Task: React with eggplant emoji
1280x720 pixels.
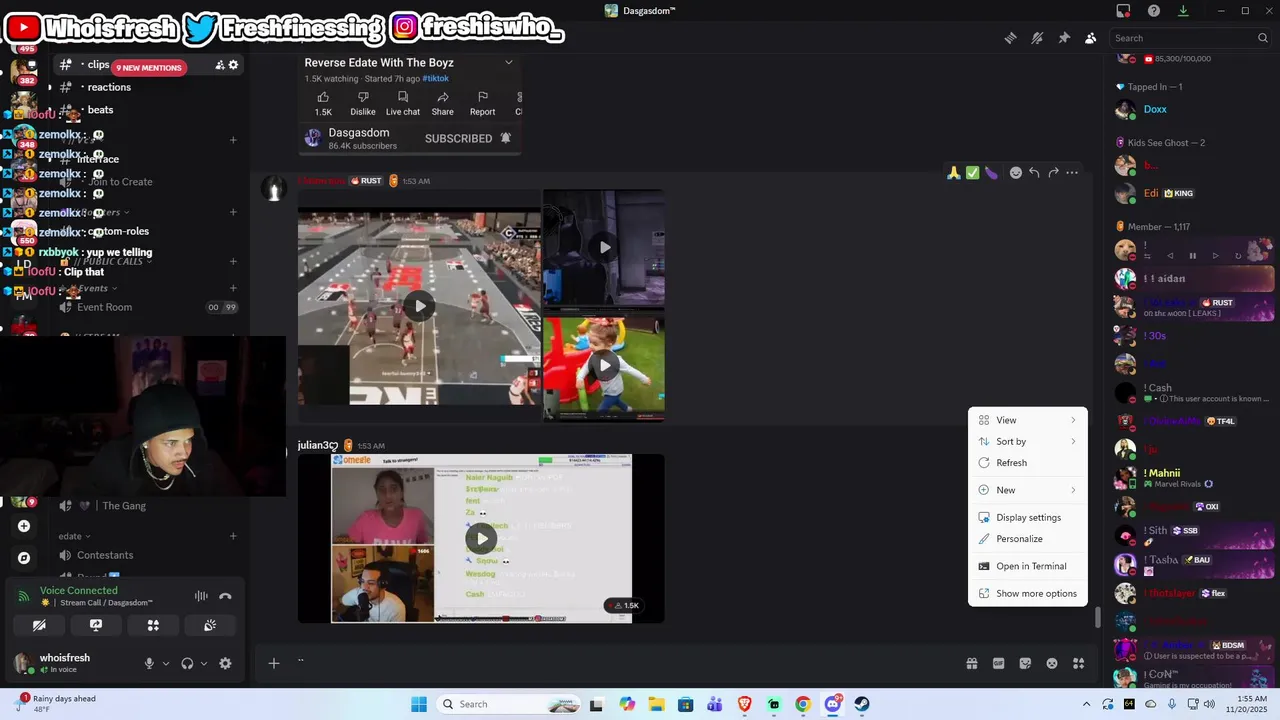Action: point(991,173)
